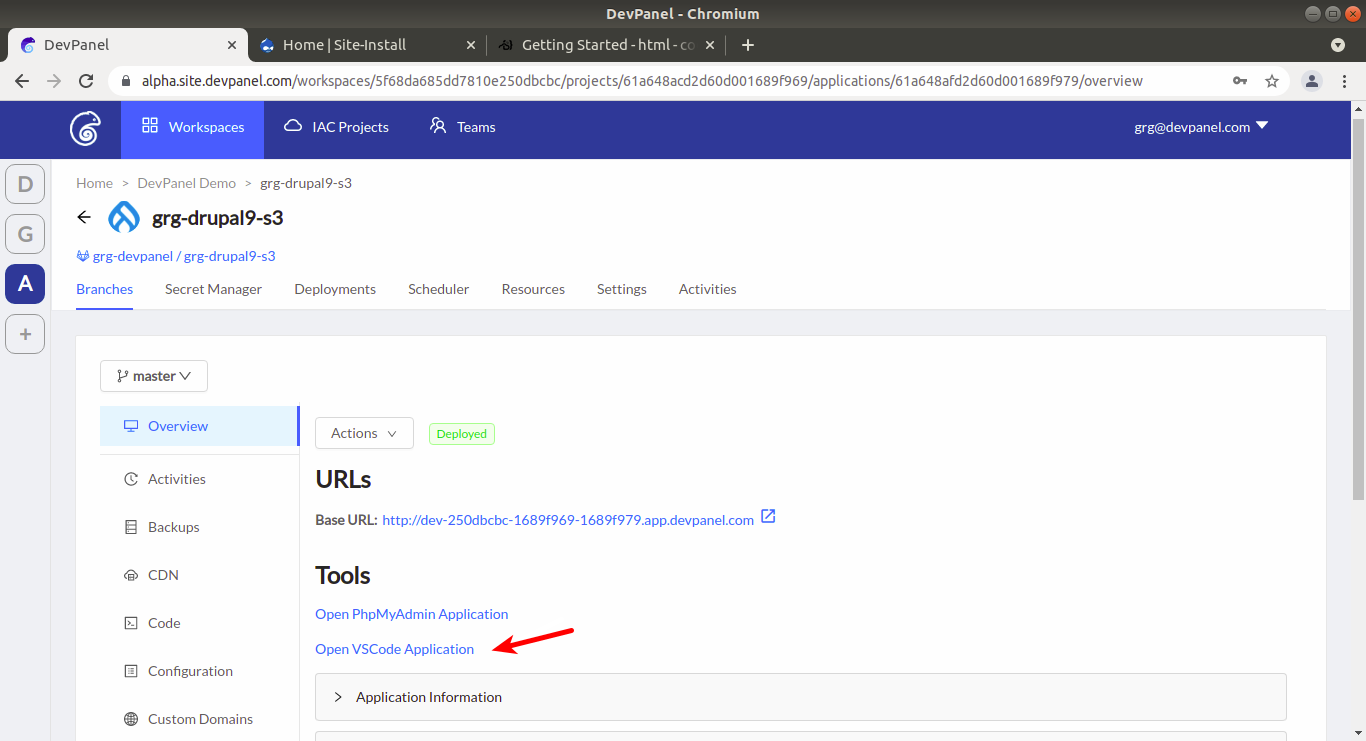
Task: Open PhpMyAdmin Application
Action: 411,613
